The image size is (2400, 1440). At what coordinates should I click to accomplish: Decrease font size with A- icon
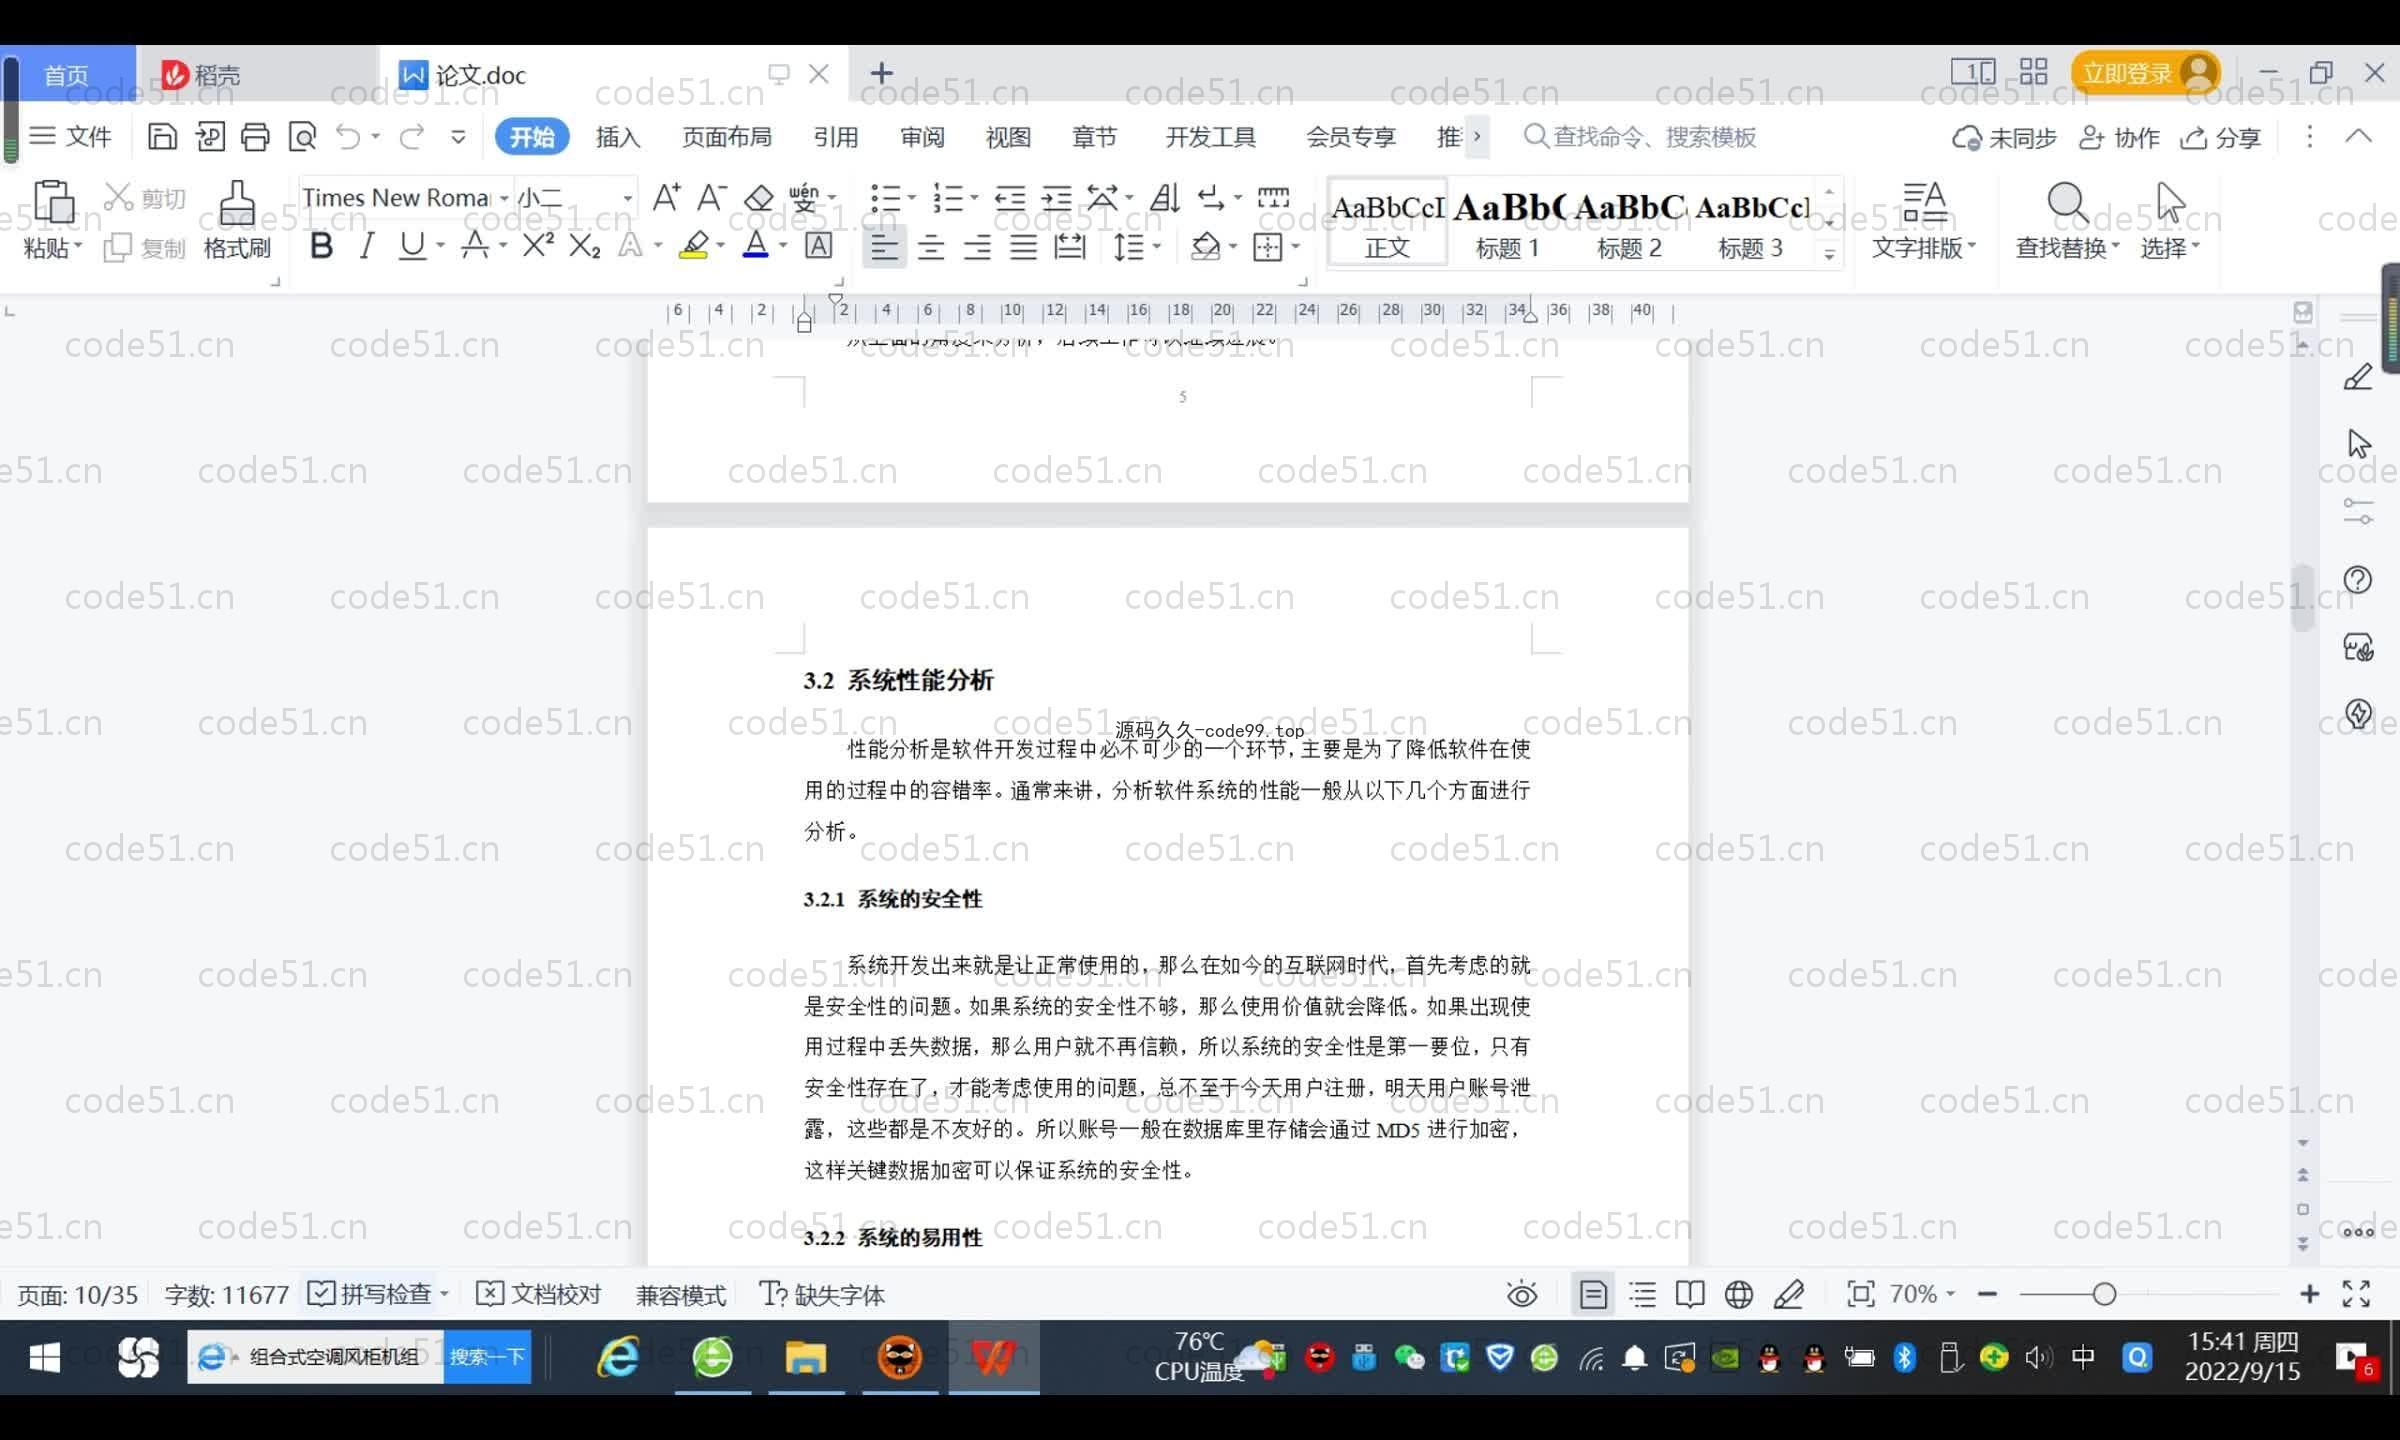coord(711,197)
